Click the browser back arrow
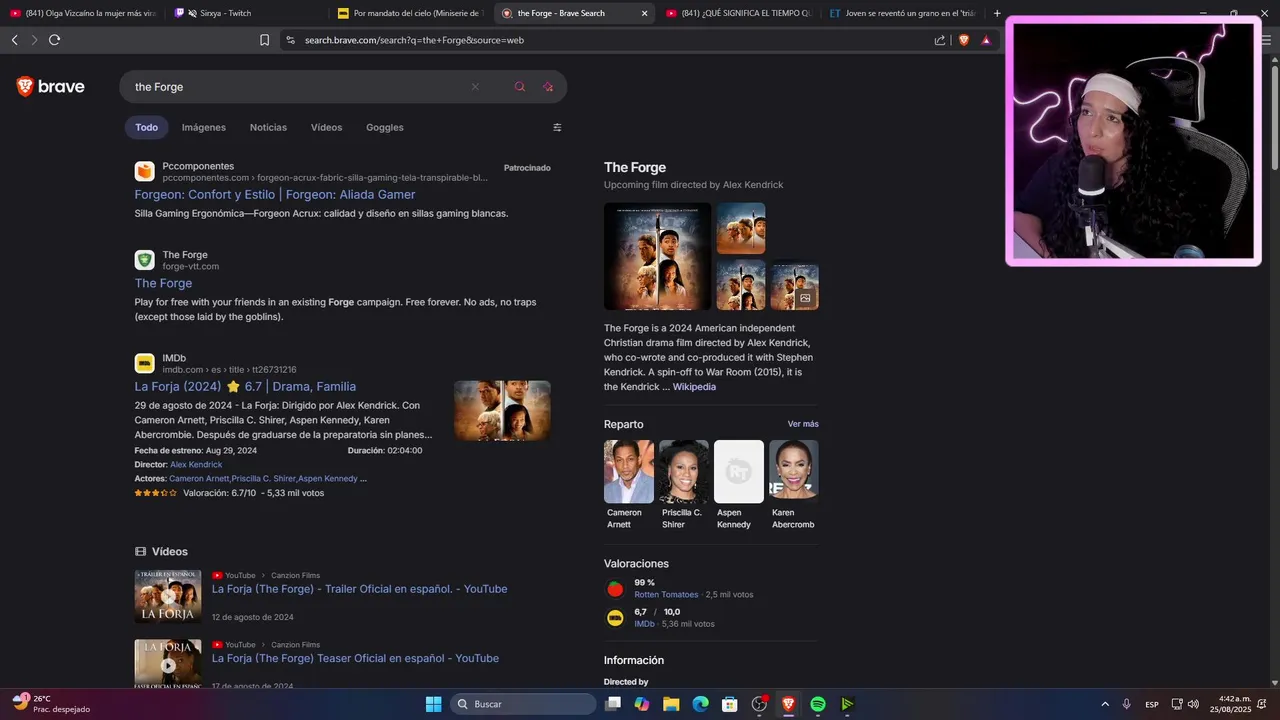The image size is (1280, 720). 14,40
